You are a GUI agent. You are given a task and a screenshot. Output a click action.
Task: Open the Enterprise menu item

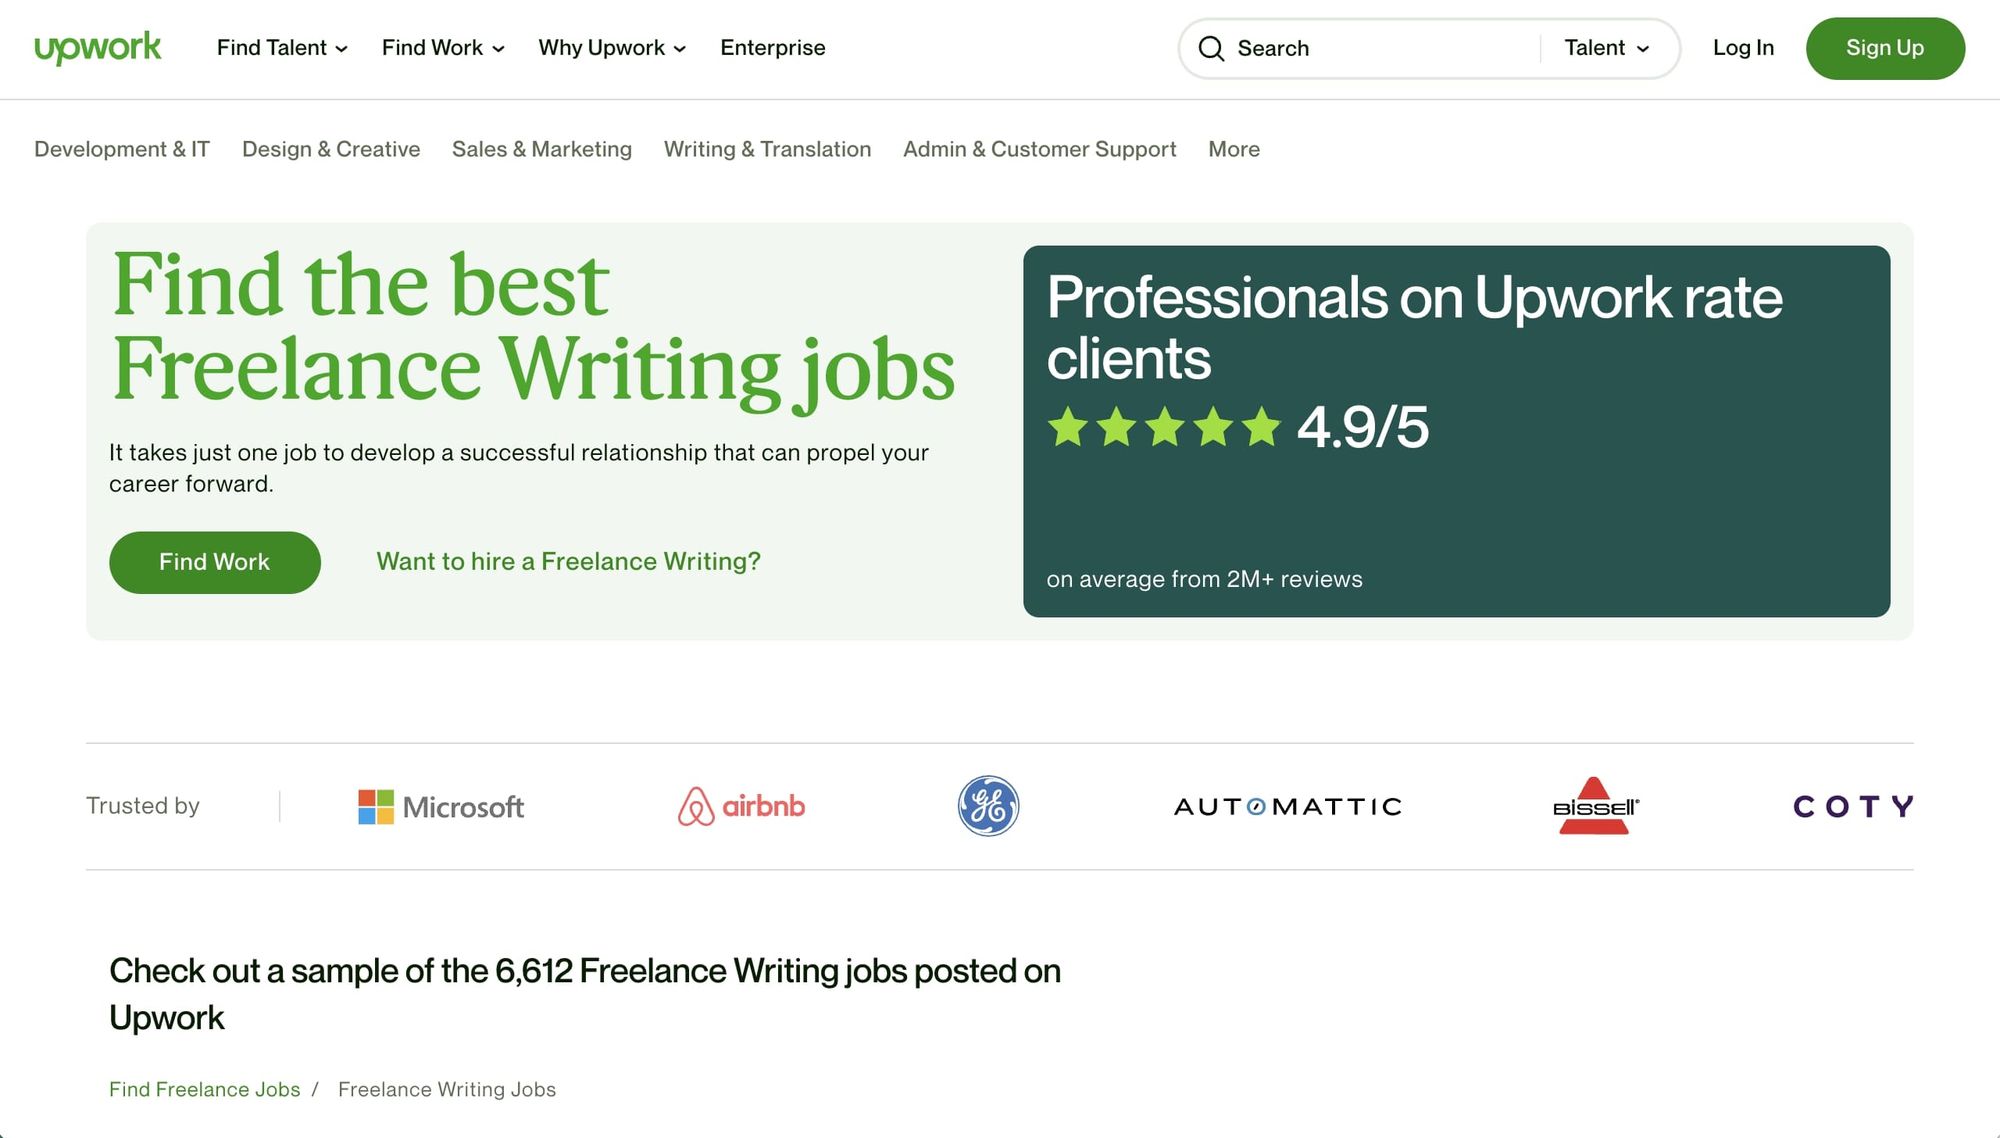pos(772,47)
